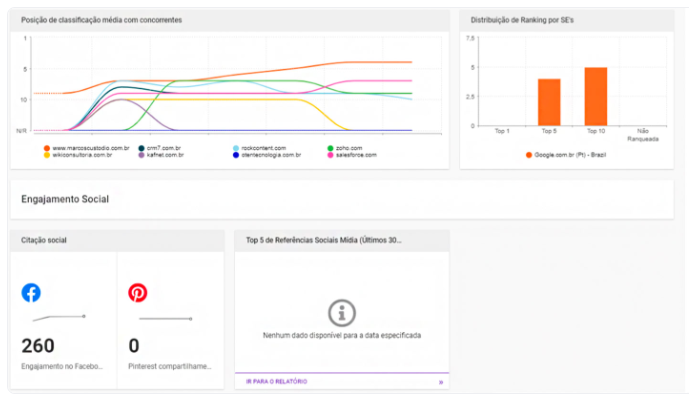Screen dimensions: 689x402
Task: Select the Top 5 orange bar
Action: 549,102
